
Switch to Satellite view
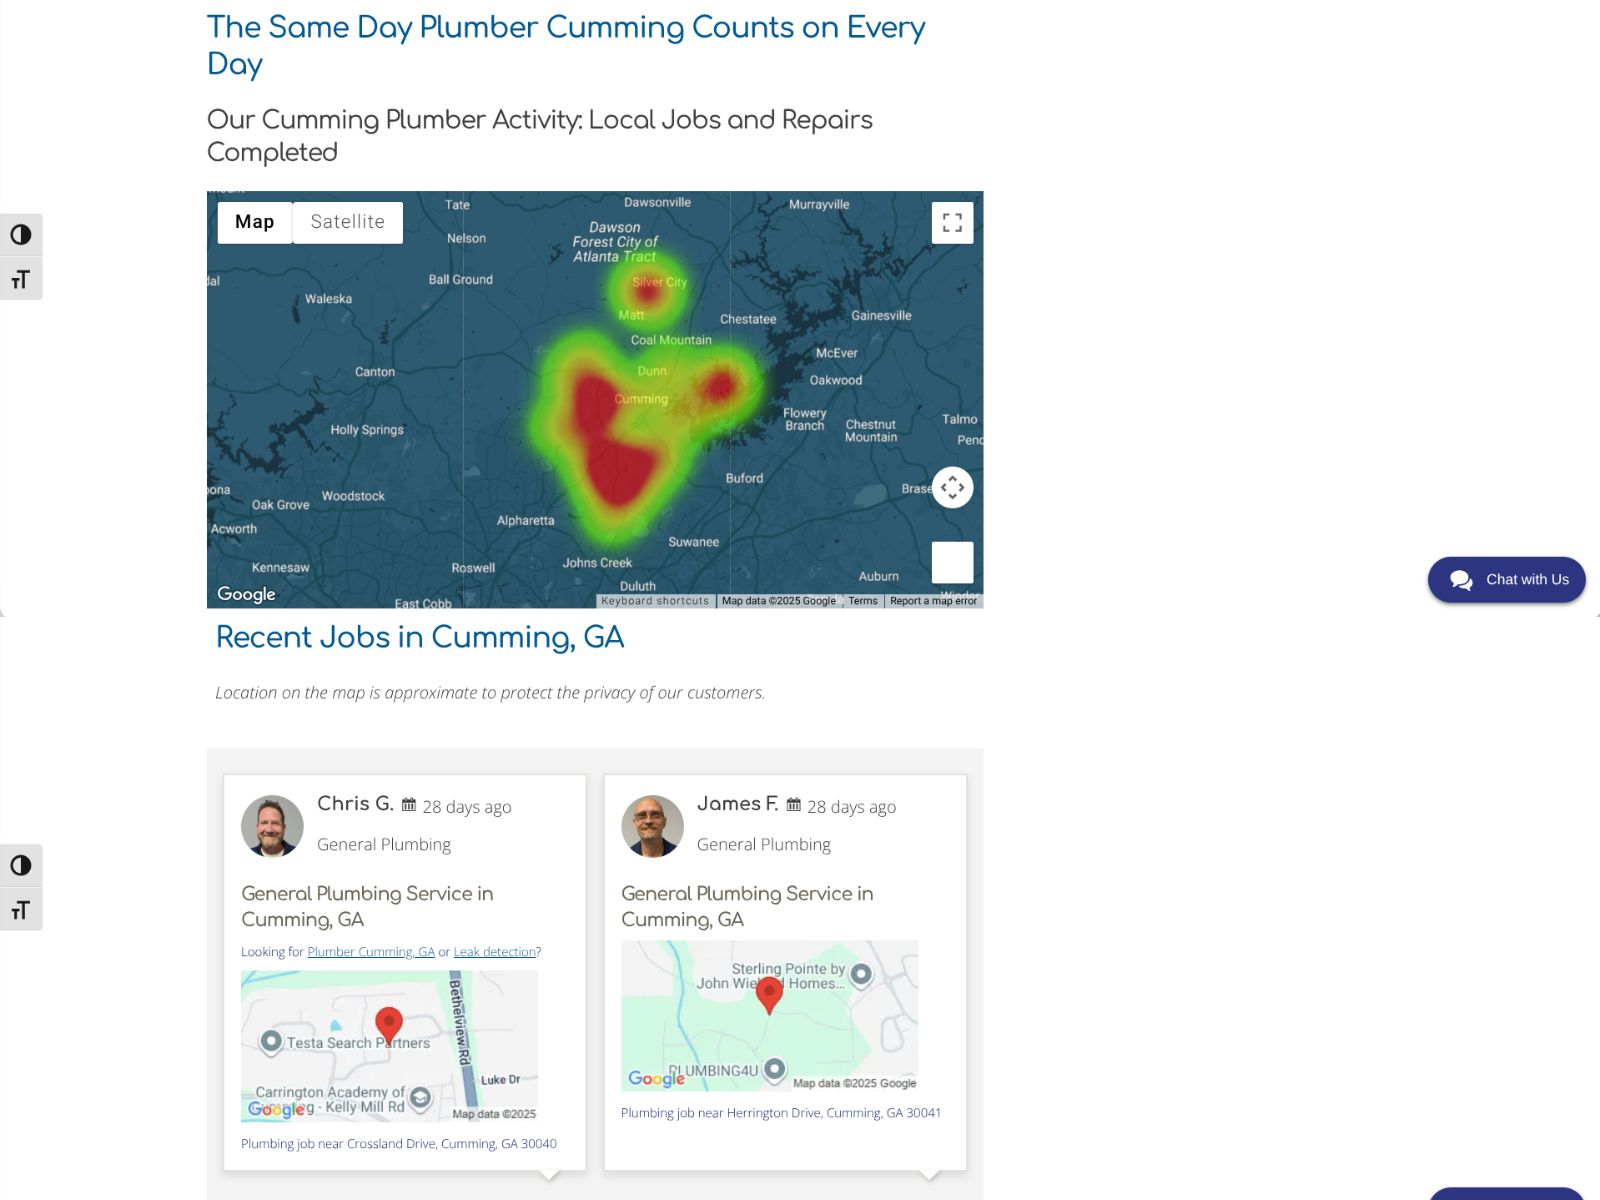click(347, 221)
